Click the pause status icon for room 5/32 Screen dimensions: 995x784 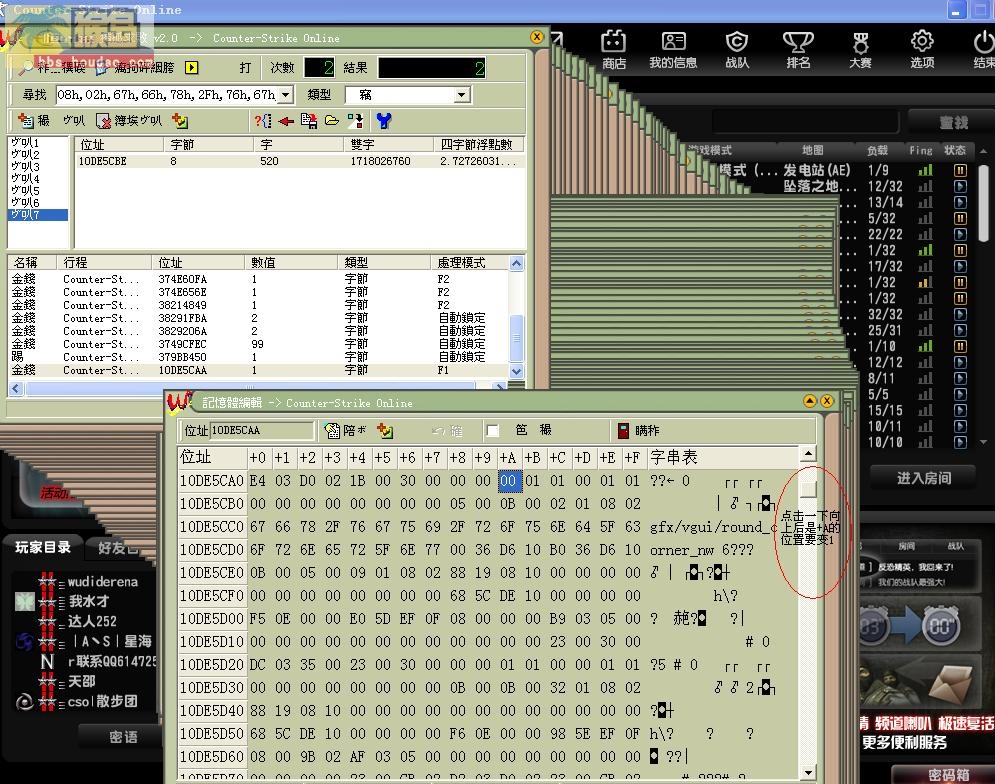[x=960, y=218]
